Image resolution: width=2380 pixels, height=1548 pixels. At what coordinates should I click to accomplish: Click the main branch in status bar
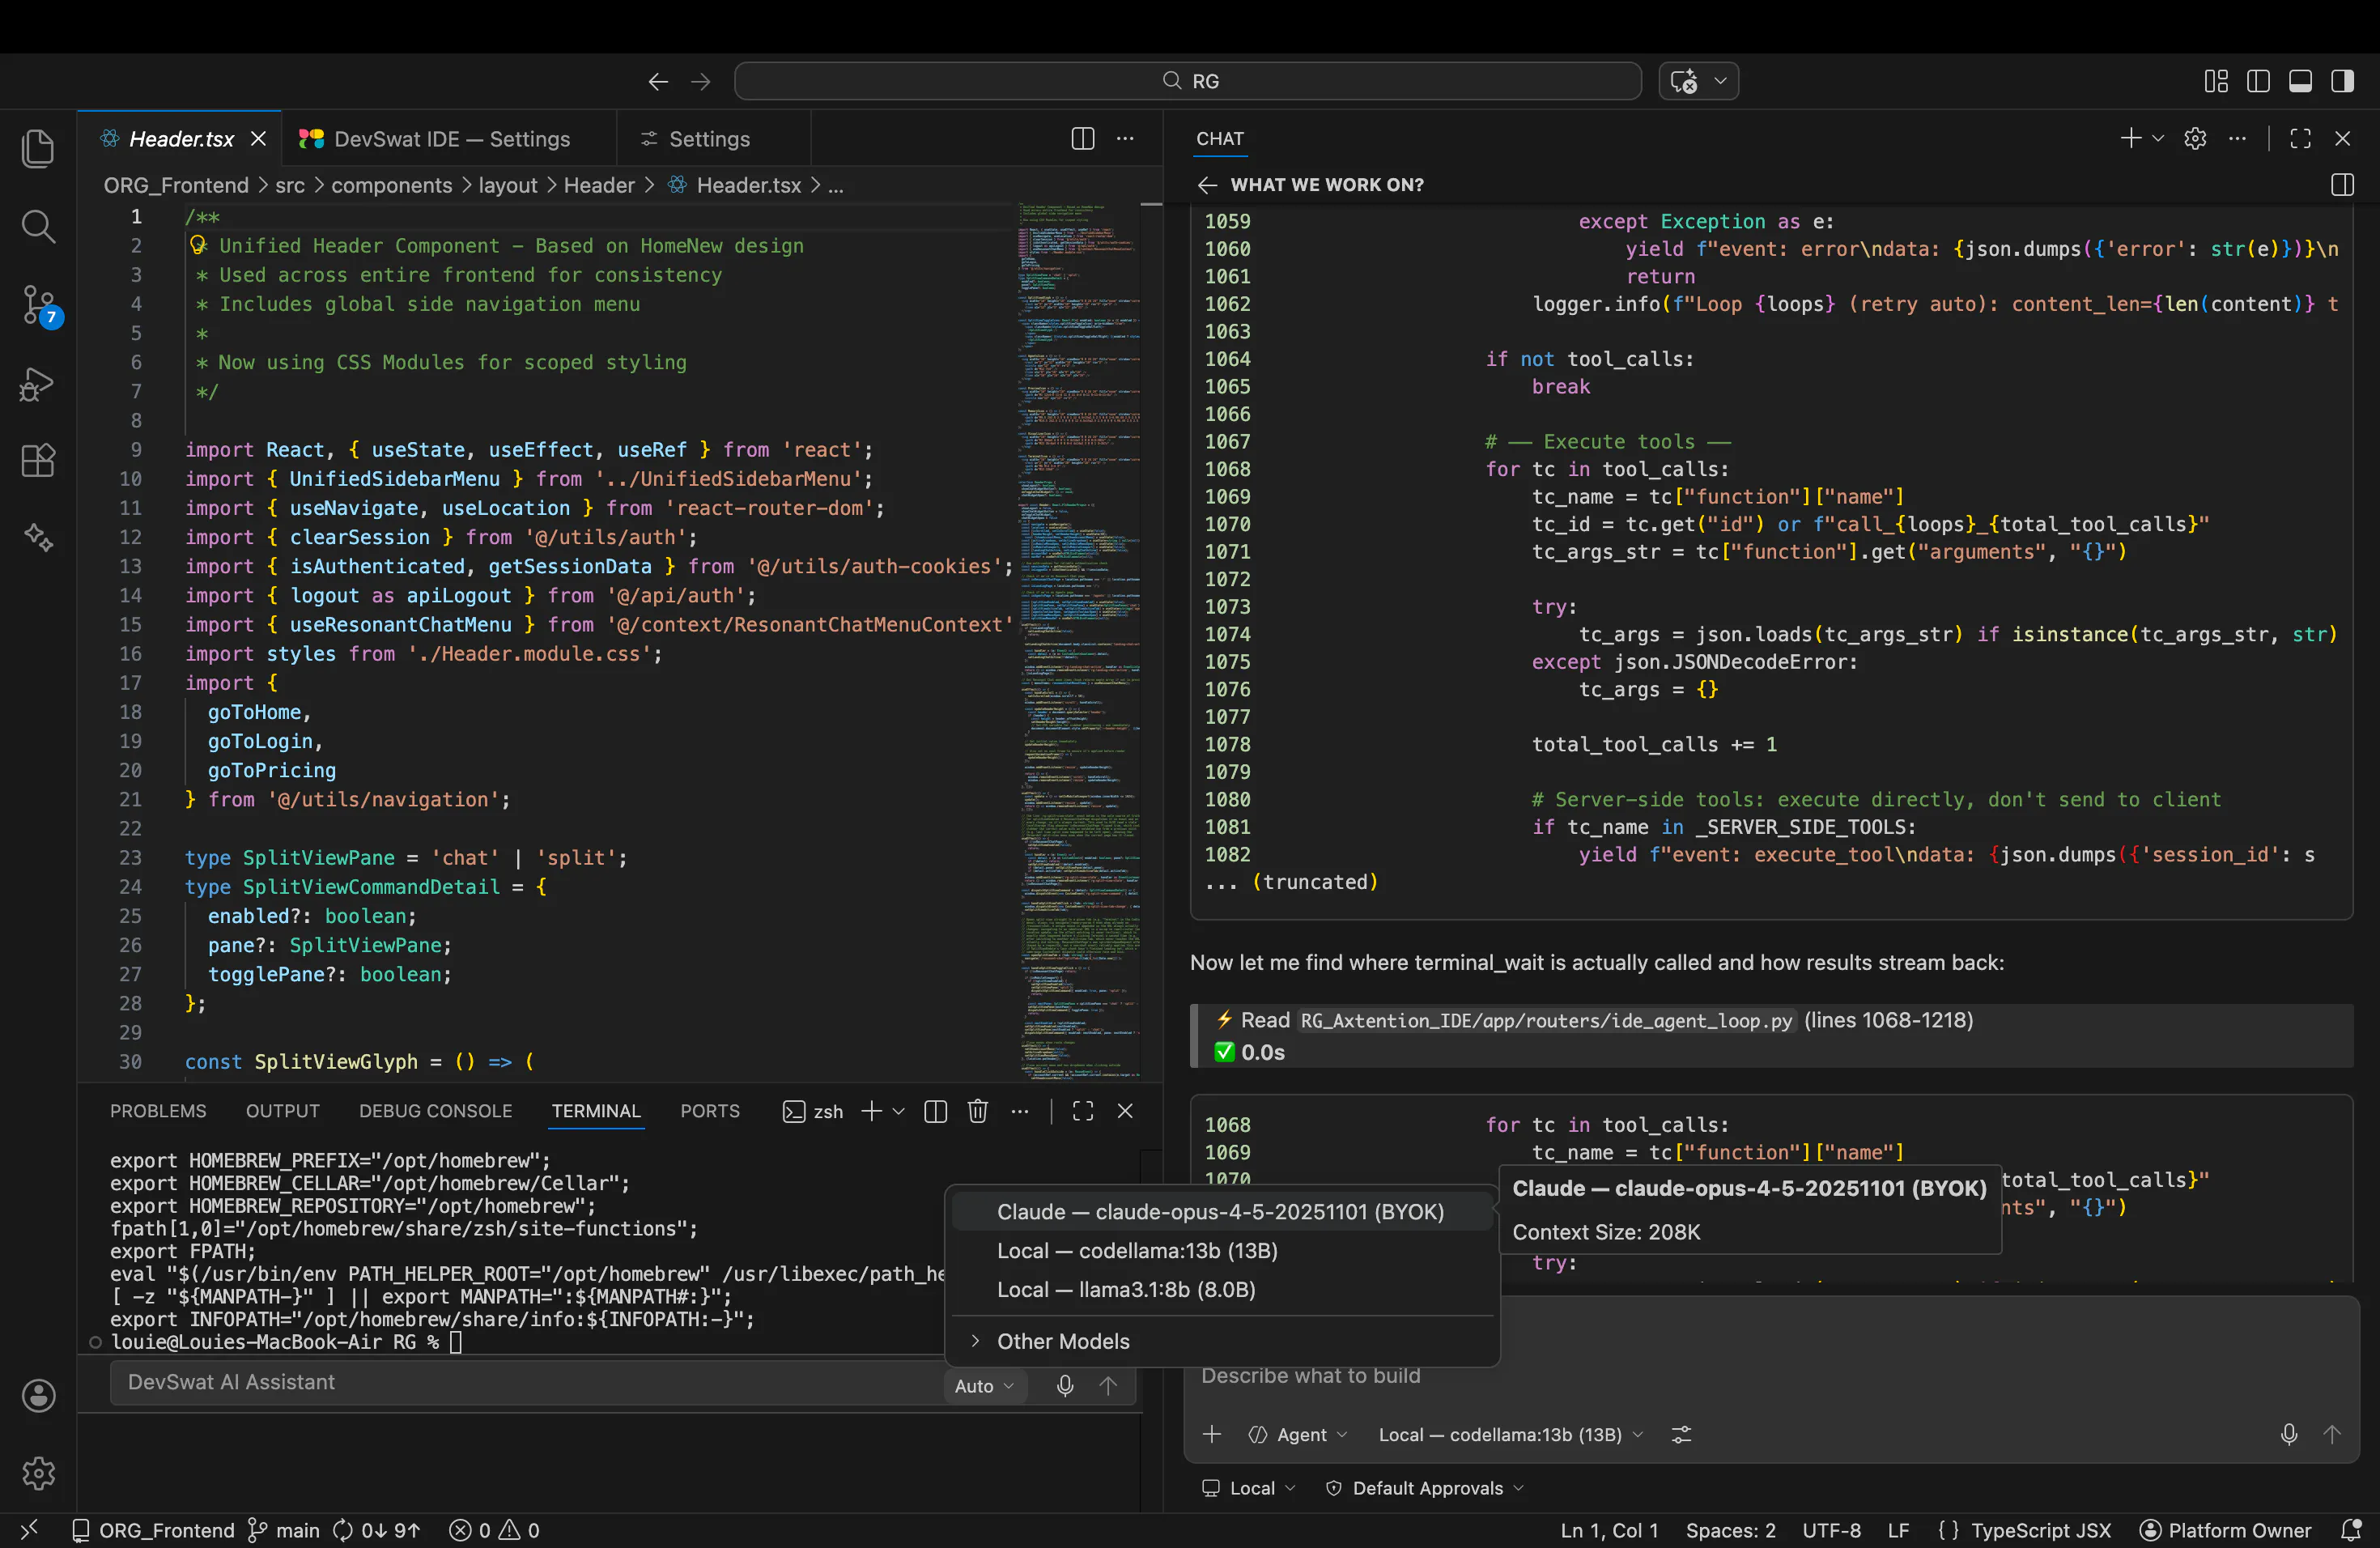[284, 1530]
